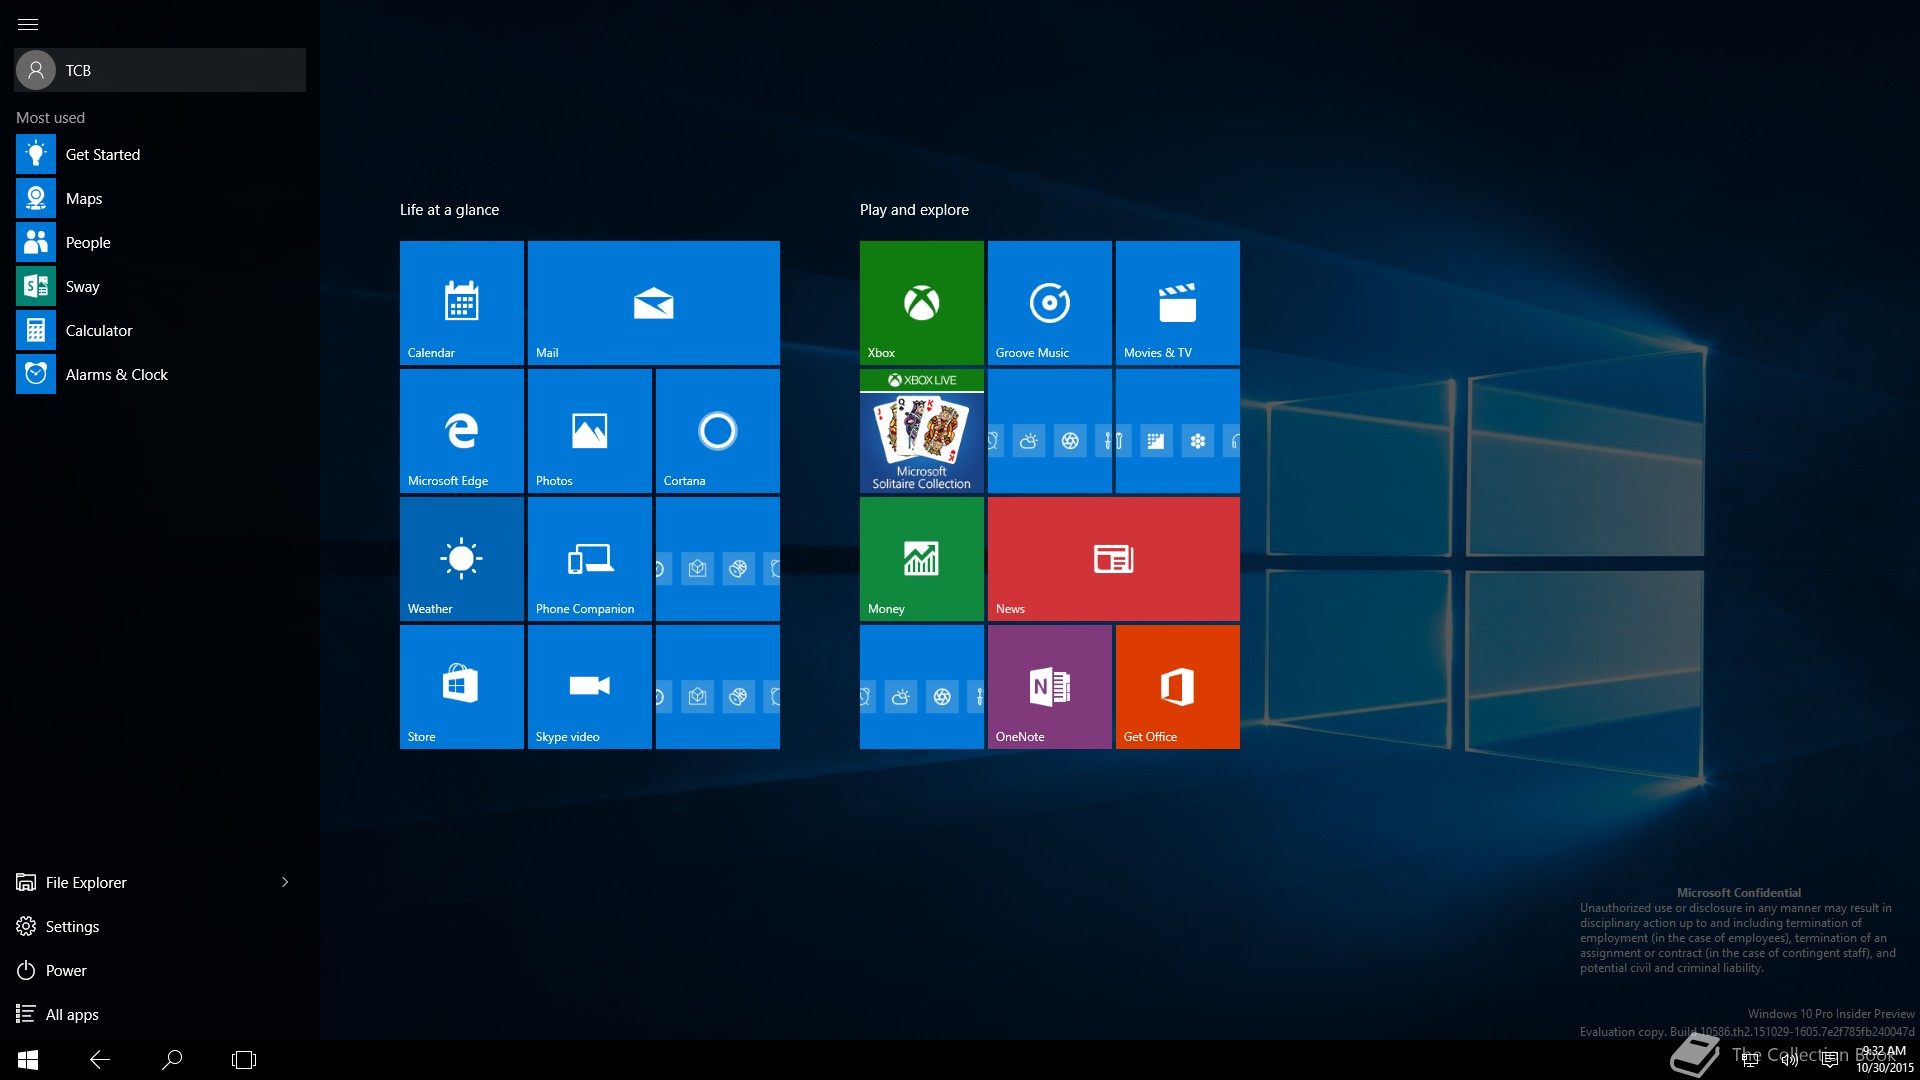Open Alarms & Clock from Most used
Image resolution: width=1920 pixels, height=1080 pixels.
116,374
